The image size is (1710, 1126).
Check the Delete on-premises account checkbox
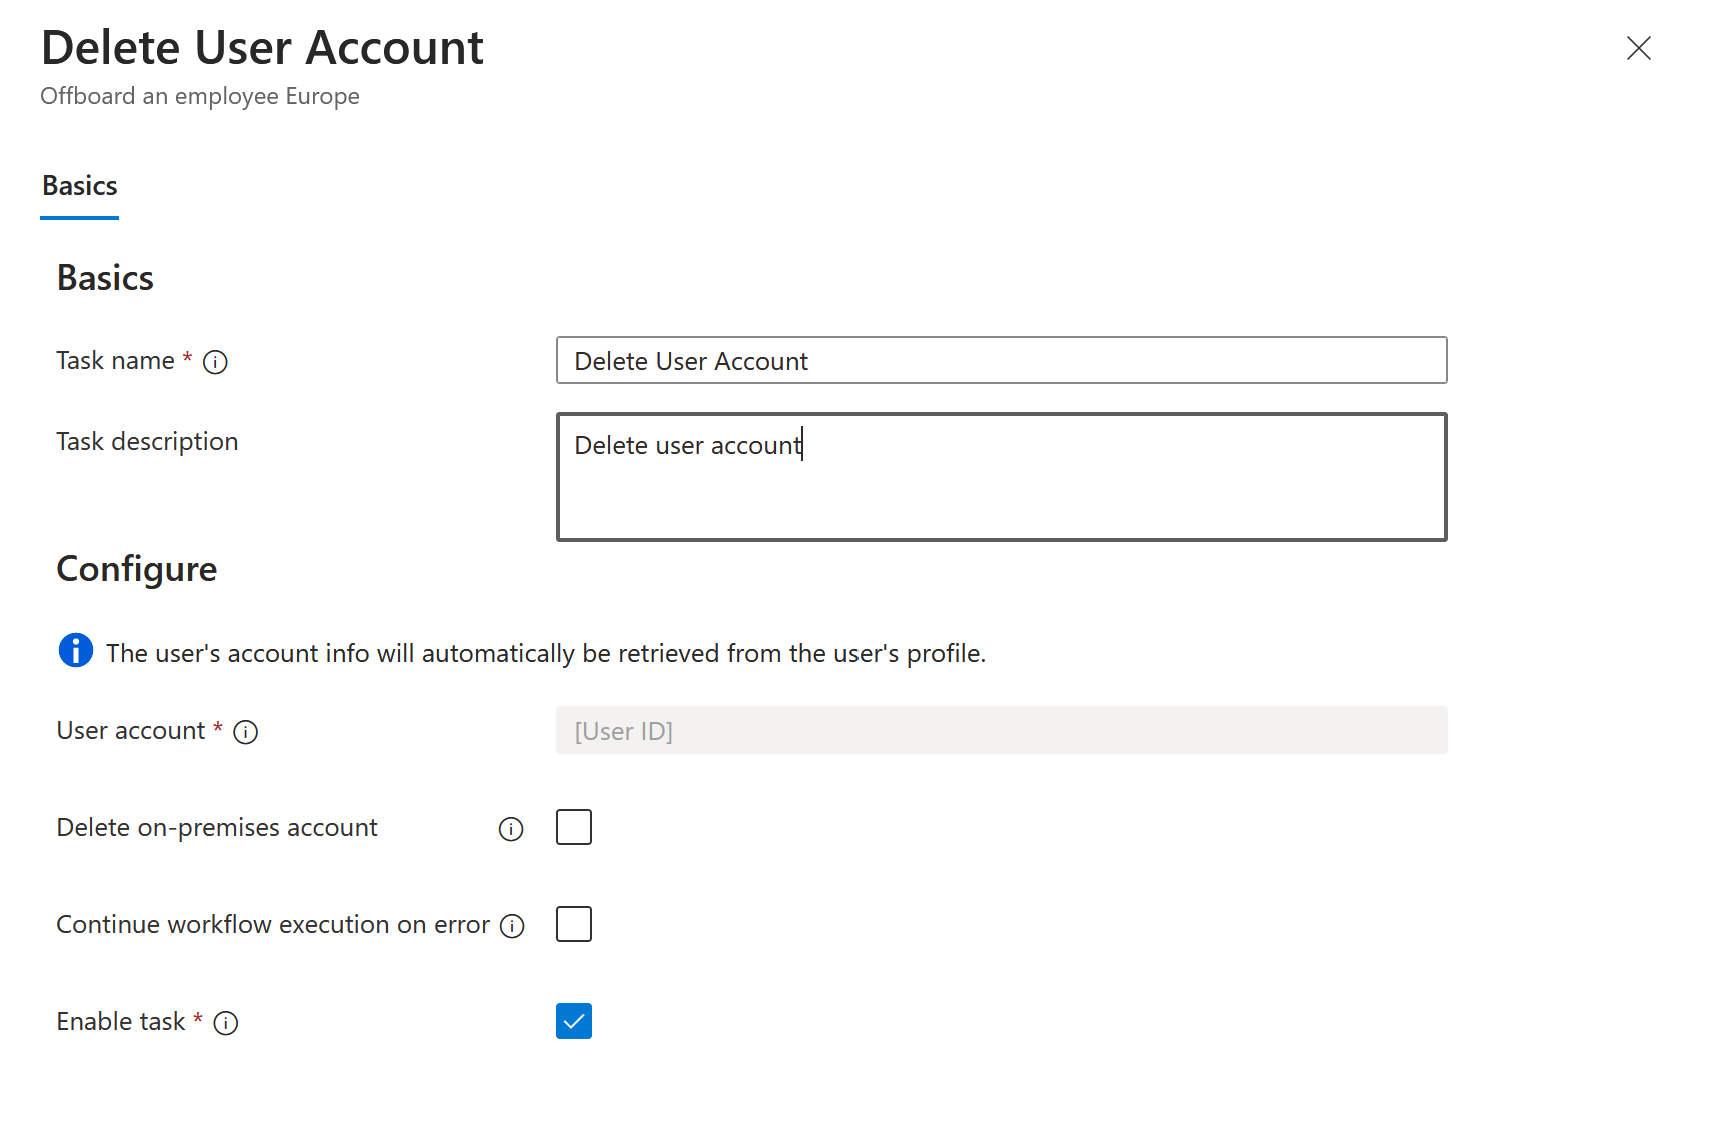[574, 827]
